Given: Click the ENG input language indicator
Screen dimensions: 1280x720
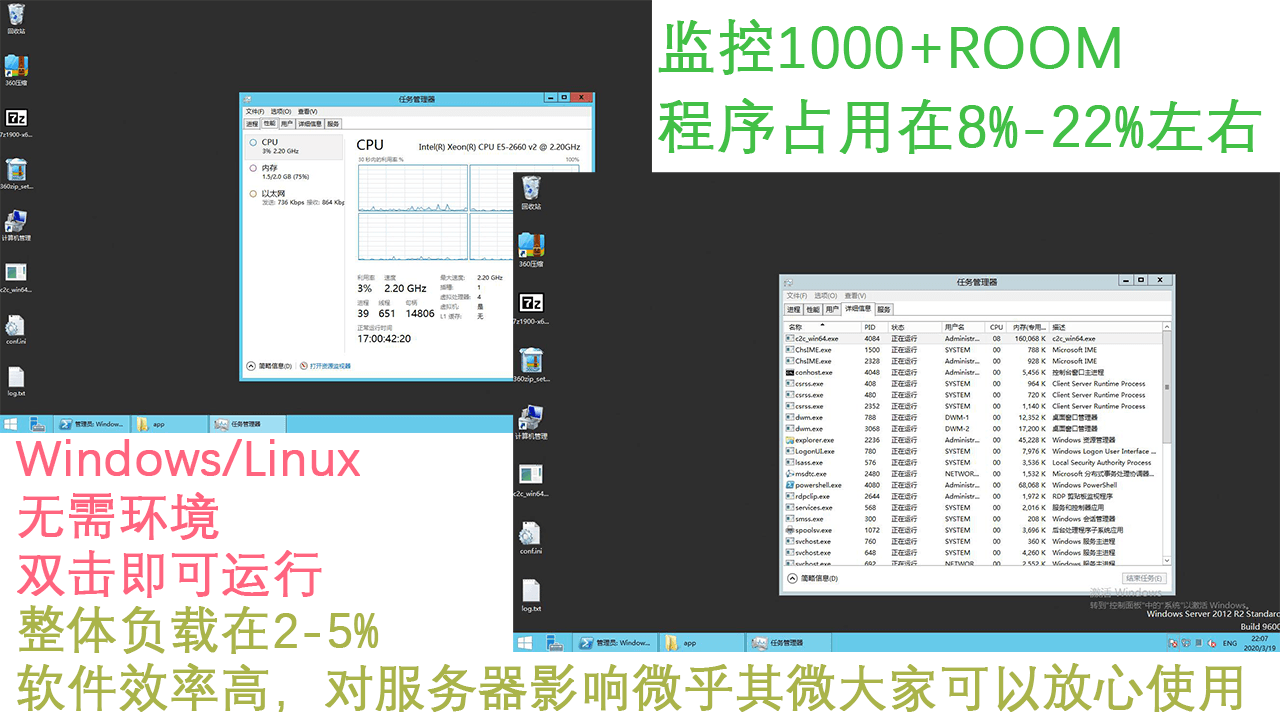Looking at the screenshot, I should pos(1229,644).
